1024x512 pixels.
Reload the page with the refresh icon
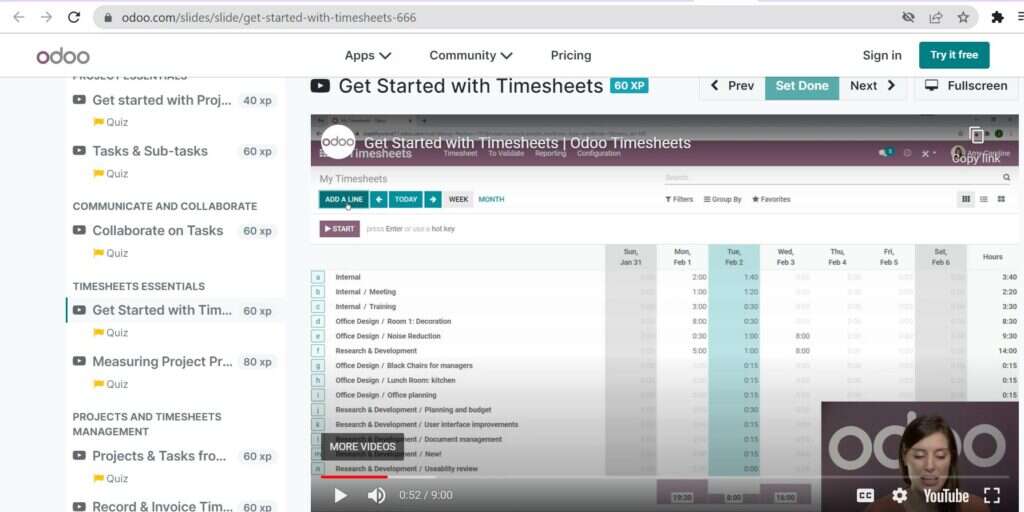[x=74, y=18]
